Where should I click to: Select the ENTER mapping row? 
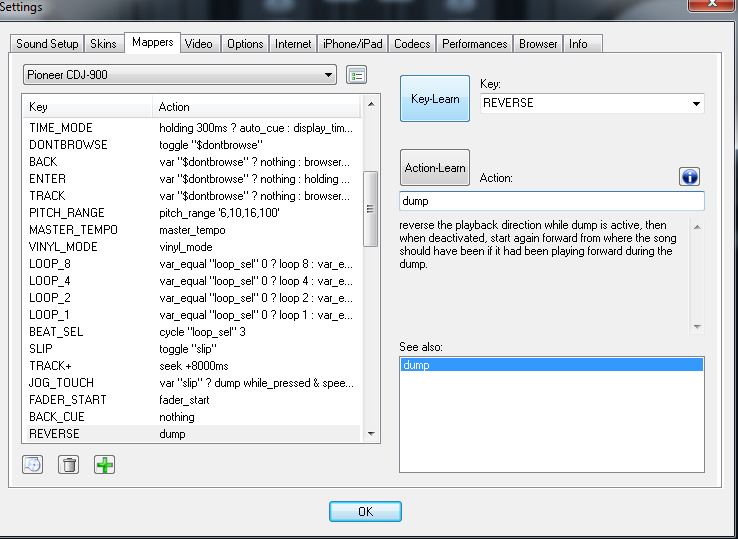(x=191, y=178)
